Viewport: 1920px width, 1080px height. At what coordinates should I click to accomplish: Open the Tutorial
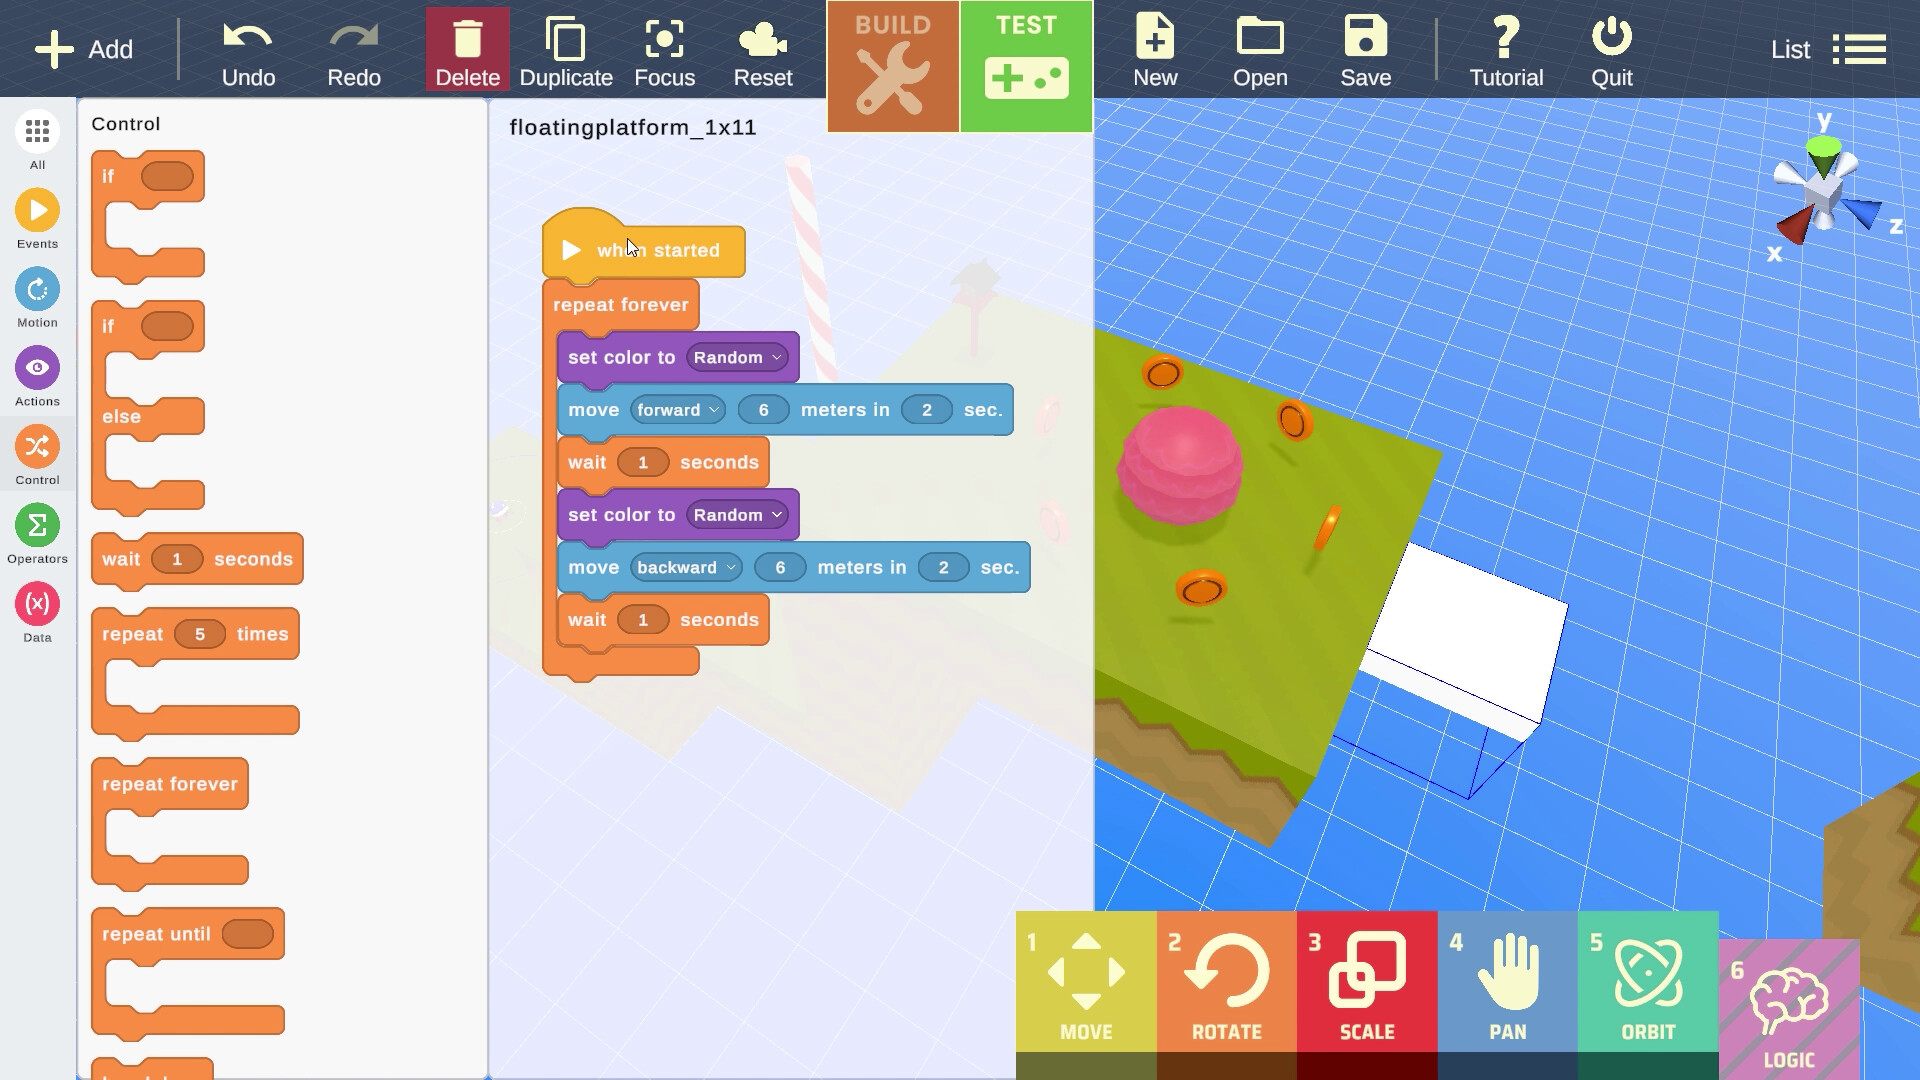coord(1505,48)
